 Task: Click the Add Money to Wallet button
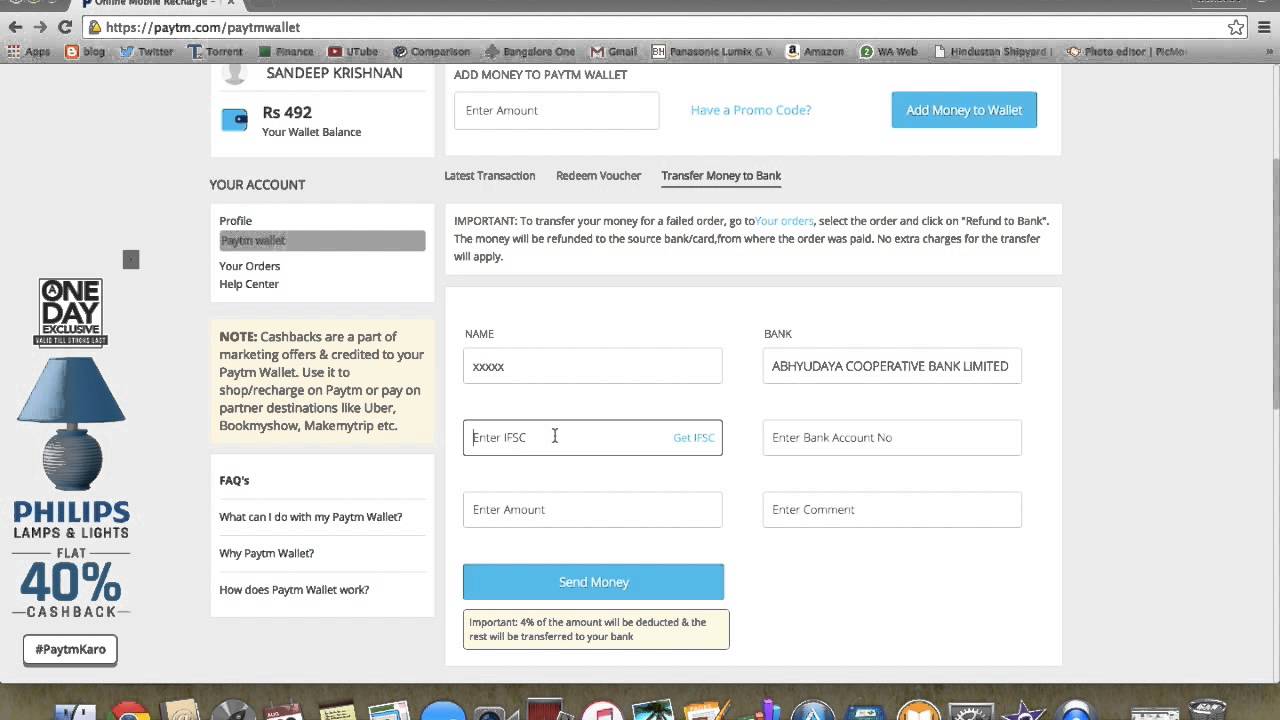coord(964,110)
